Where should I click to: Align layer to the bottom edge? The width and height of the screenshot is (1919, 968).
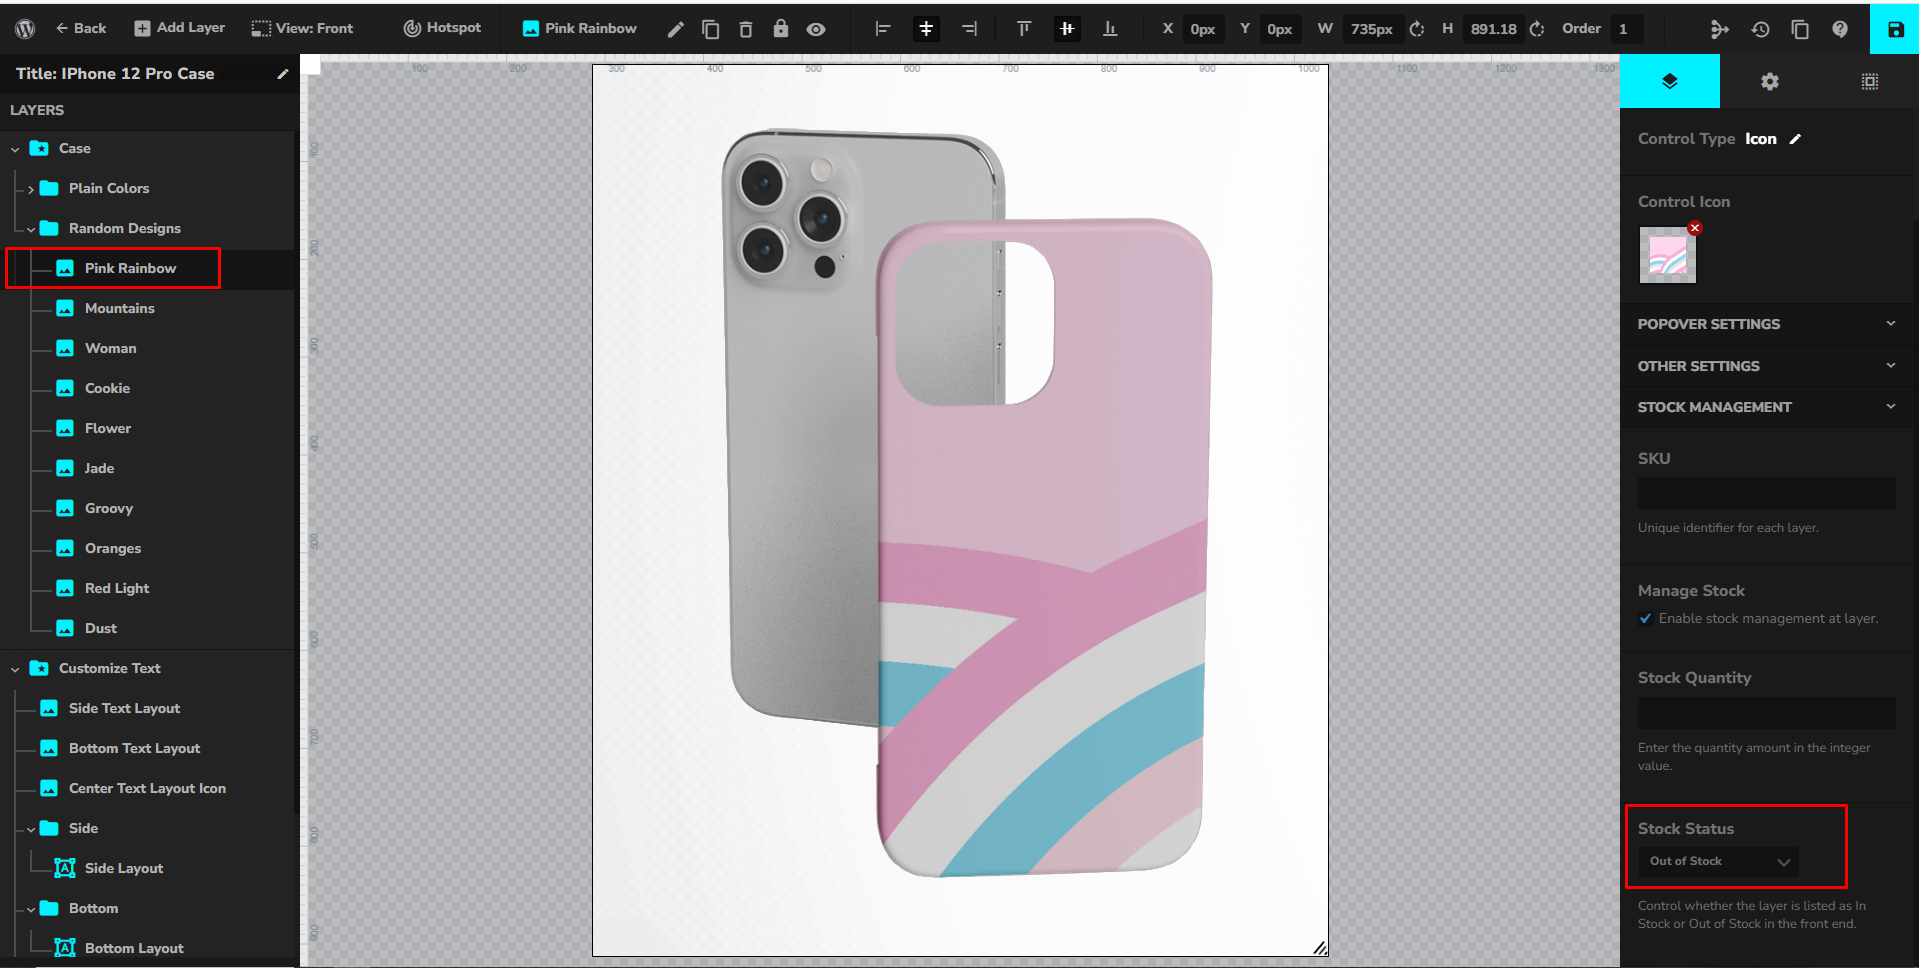pyautogui.click(x=1110, y=29)
